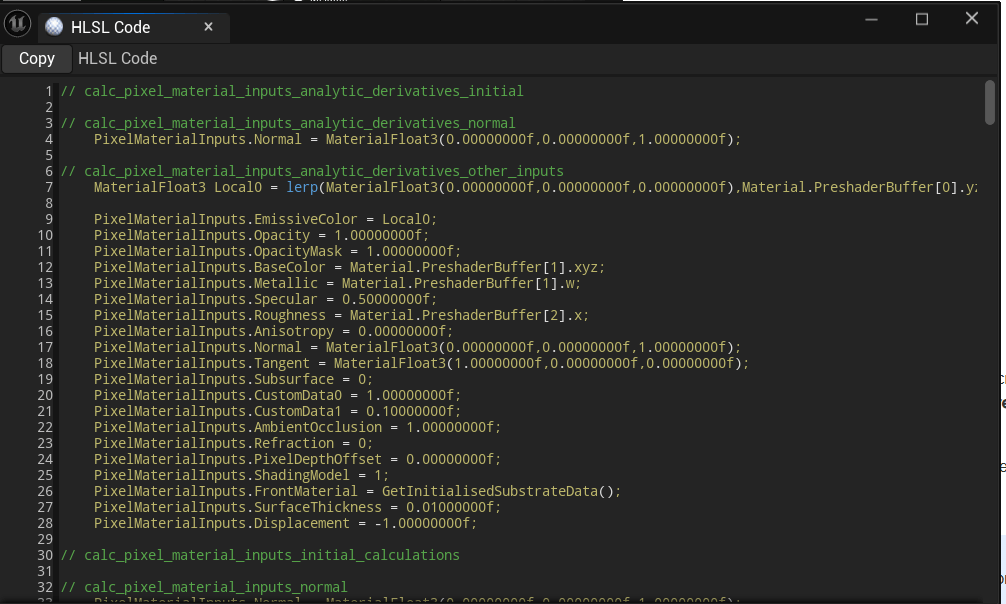Image resolution: width=1006 pixels, height=604 pixels.
Task: Click the PixelMaterialInputs.BaseColor assignment line
Action: point(349,267)
